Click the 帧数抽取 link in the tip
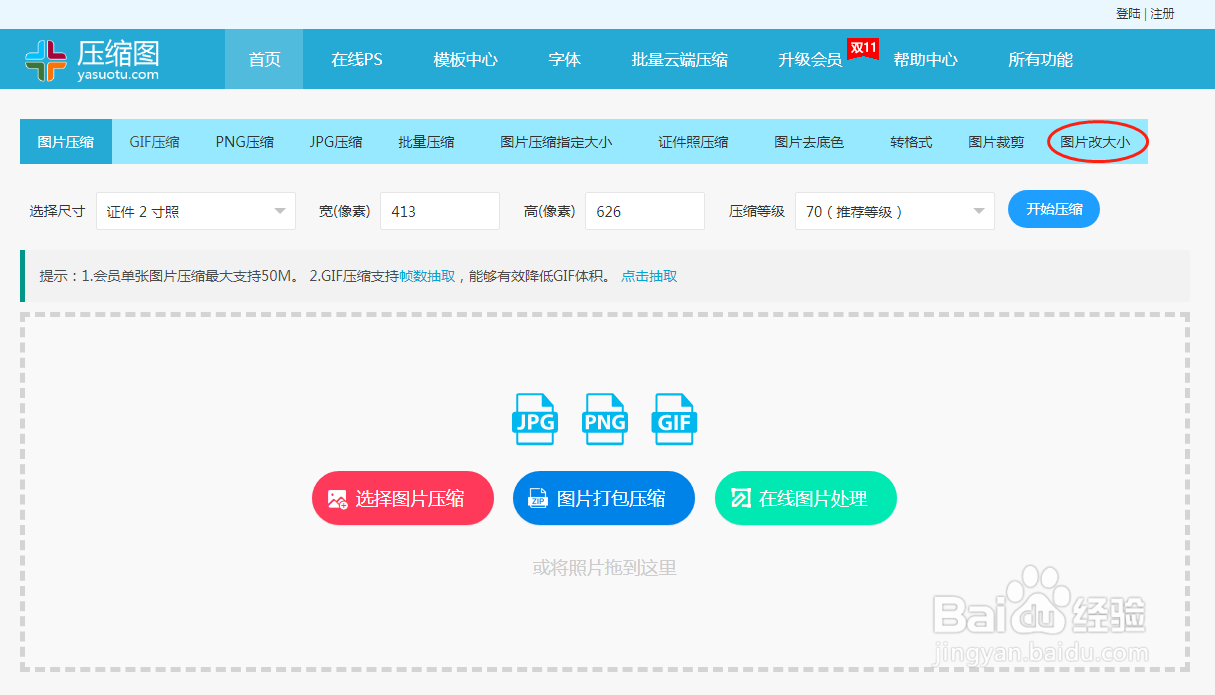The width and height of the screenshot is (1215, 695). tap(427, 276)
